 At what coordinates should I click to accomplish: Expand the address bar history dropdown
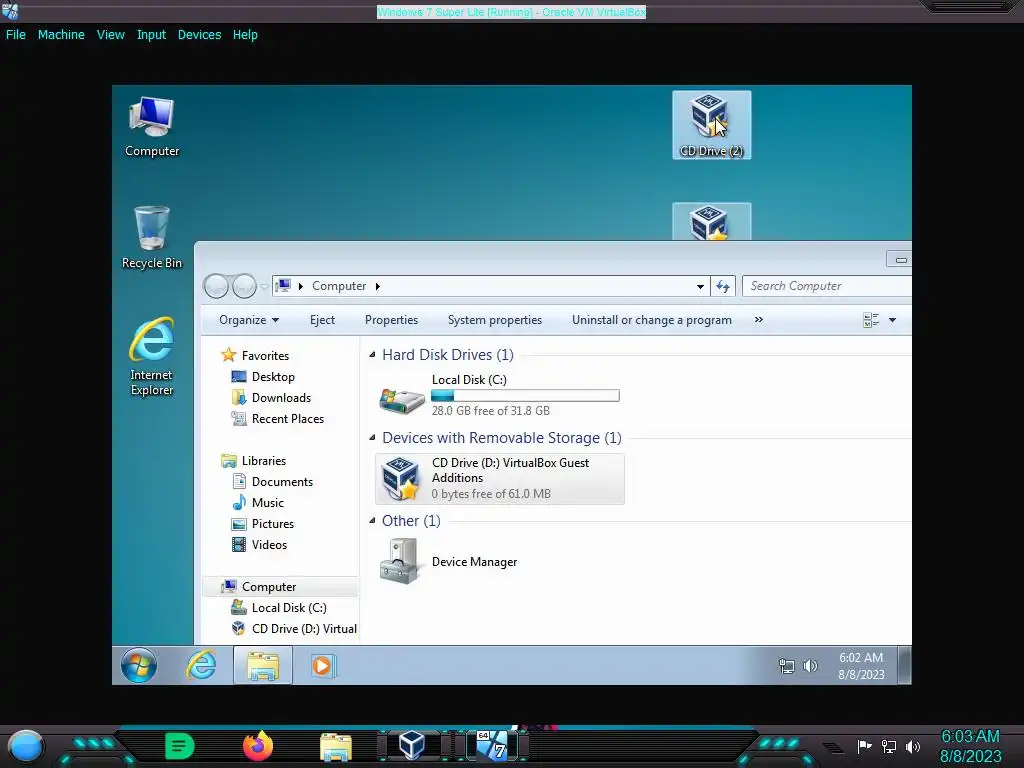coord(700,286)
